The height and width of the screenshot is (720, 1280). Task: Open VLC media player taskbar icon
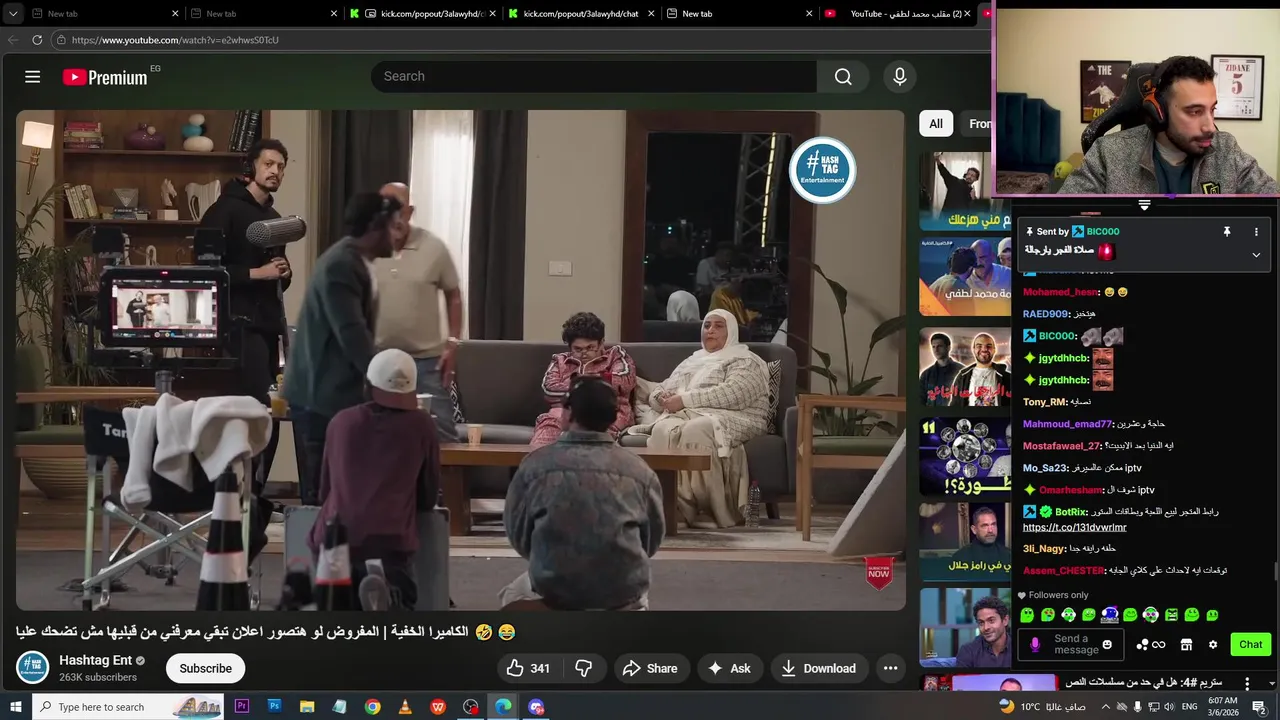pos(405,707)
